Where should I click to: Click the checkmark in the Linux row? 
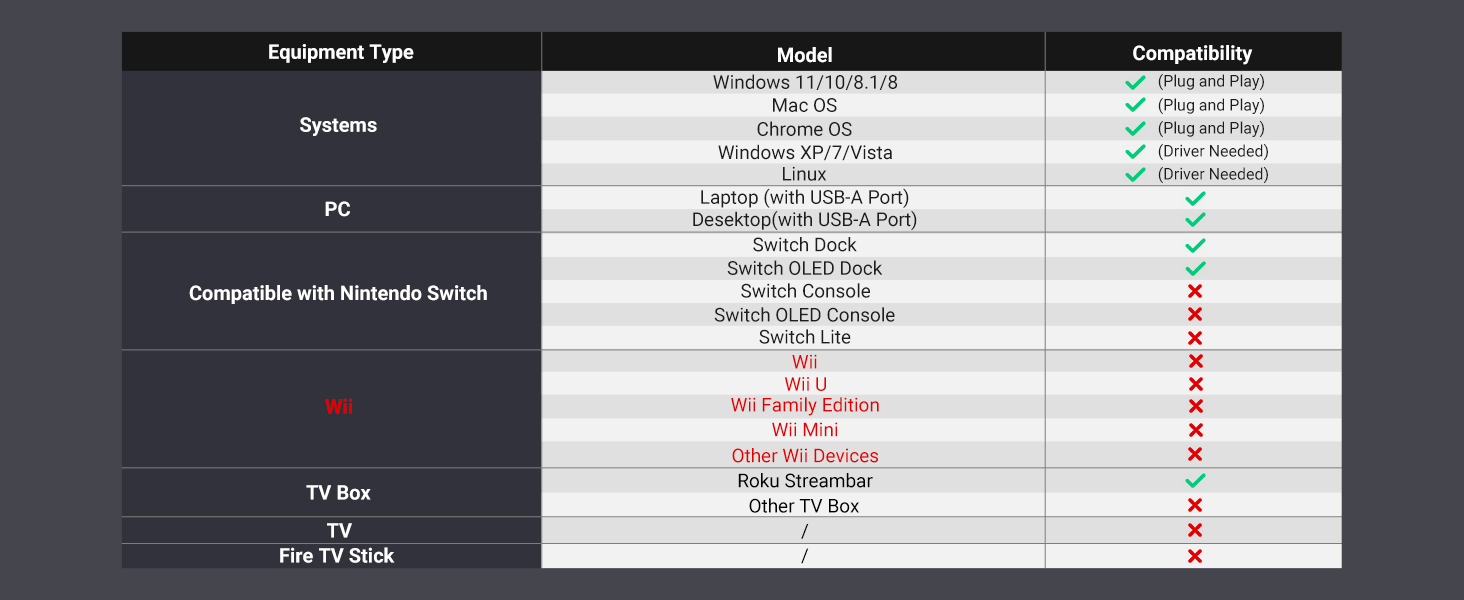click(x=1135, y=175)
